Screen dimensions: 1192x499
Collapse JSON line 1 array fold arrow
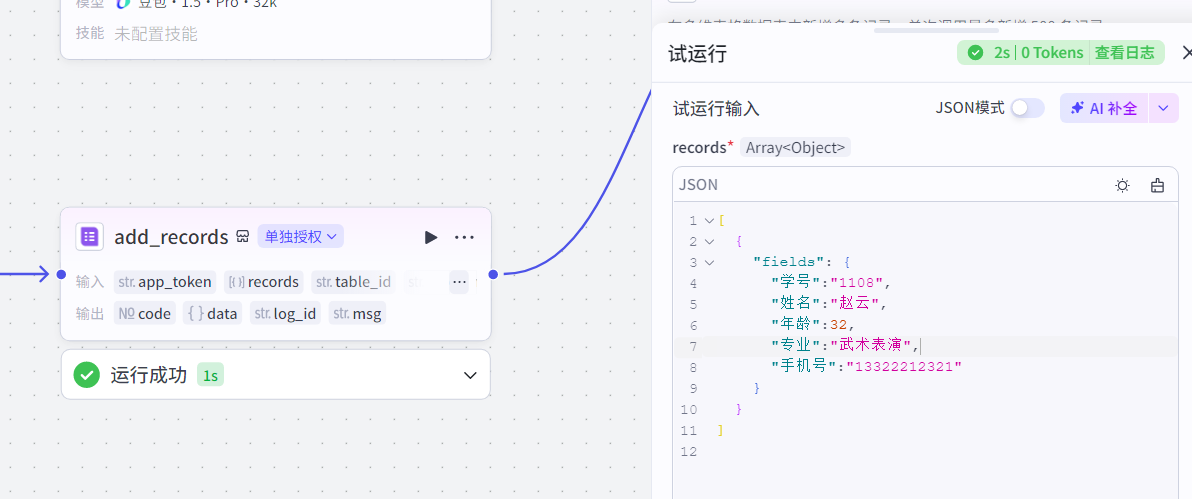coord(709,220)
